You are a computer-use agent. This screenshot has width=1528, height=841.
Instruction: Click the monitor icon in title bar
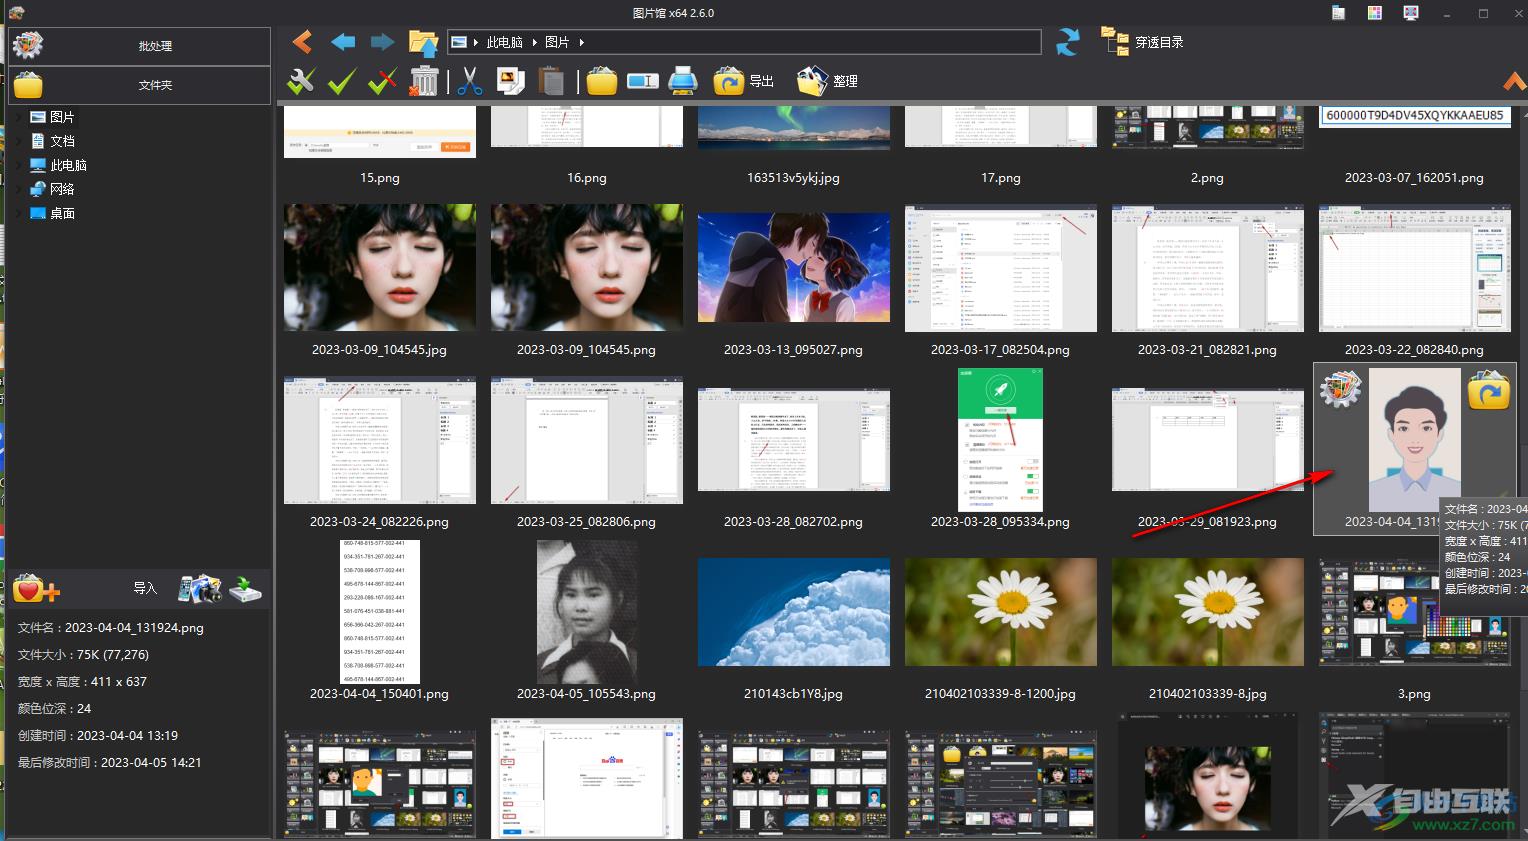pos(1411,13)
